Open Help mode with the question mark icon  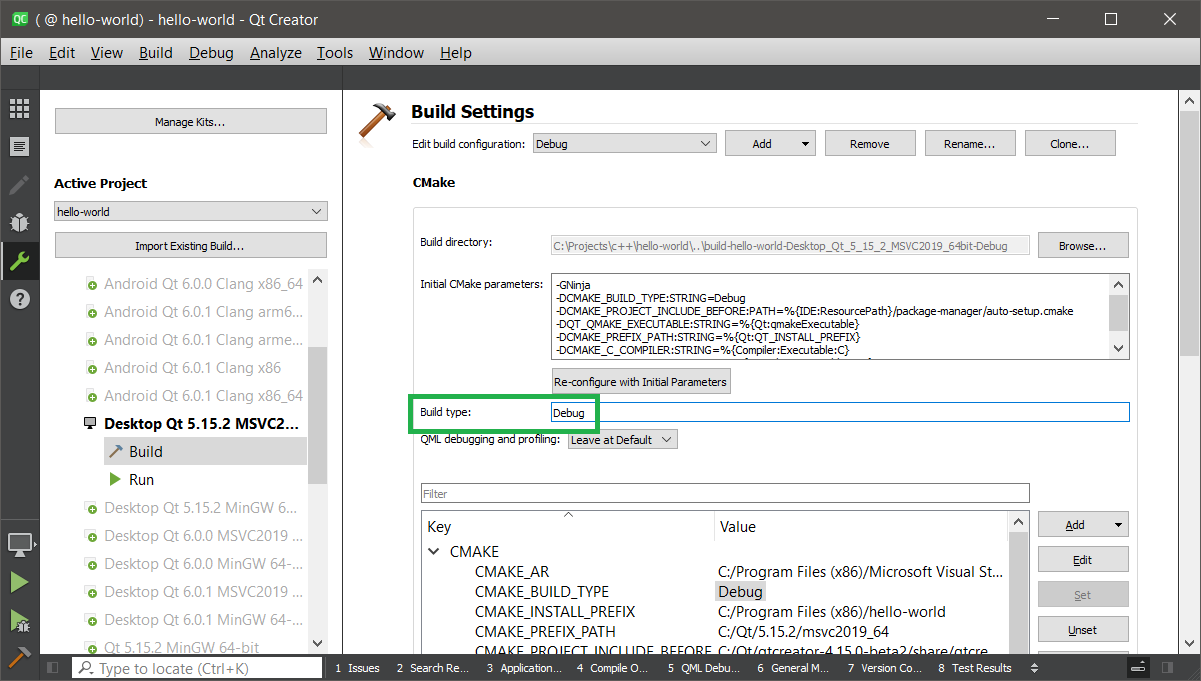19,299
